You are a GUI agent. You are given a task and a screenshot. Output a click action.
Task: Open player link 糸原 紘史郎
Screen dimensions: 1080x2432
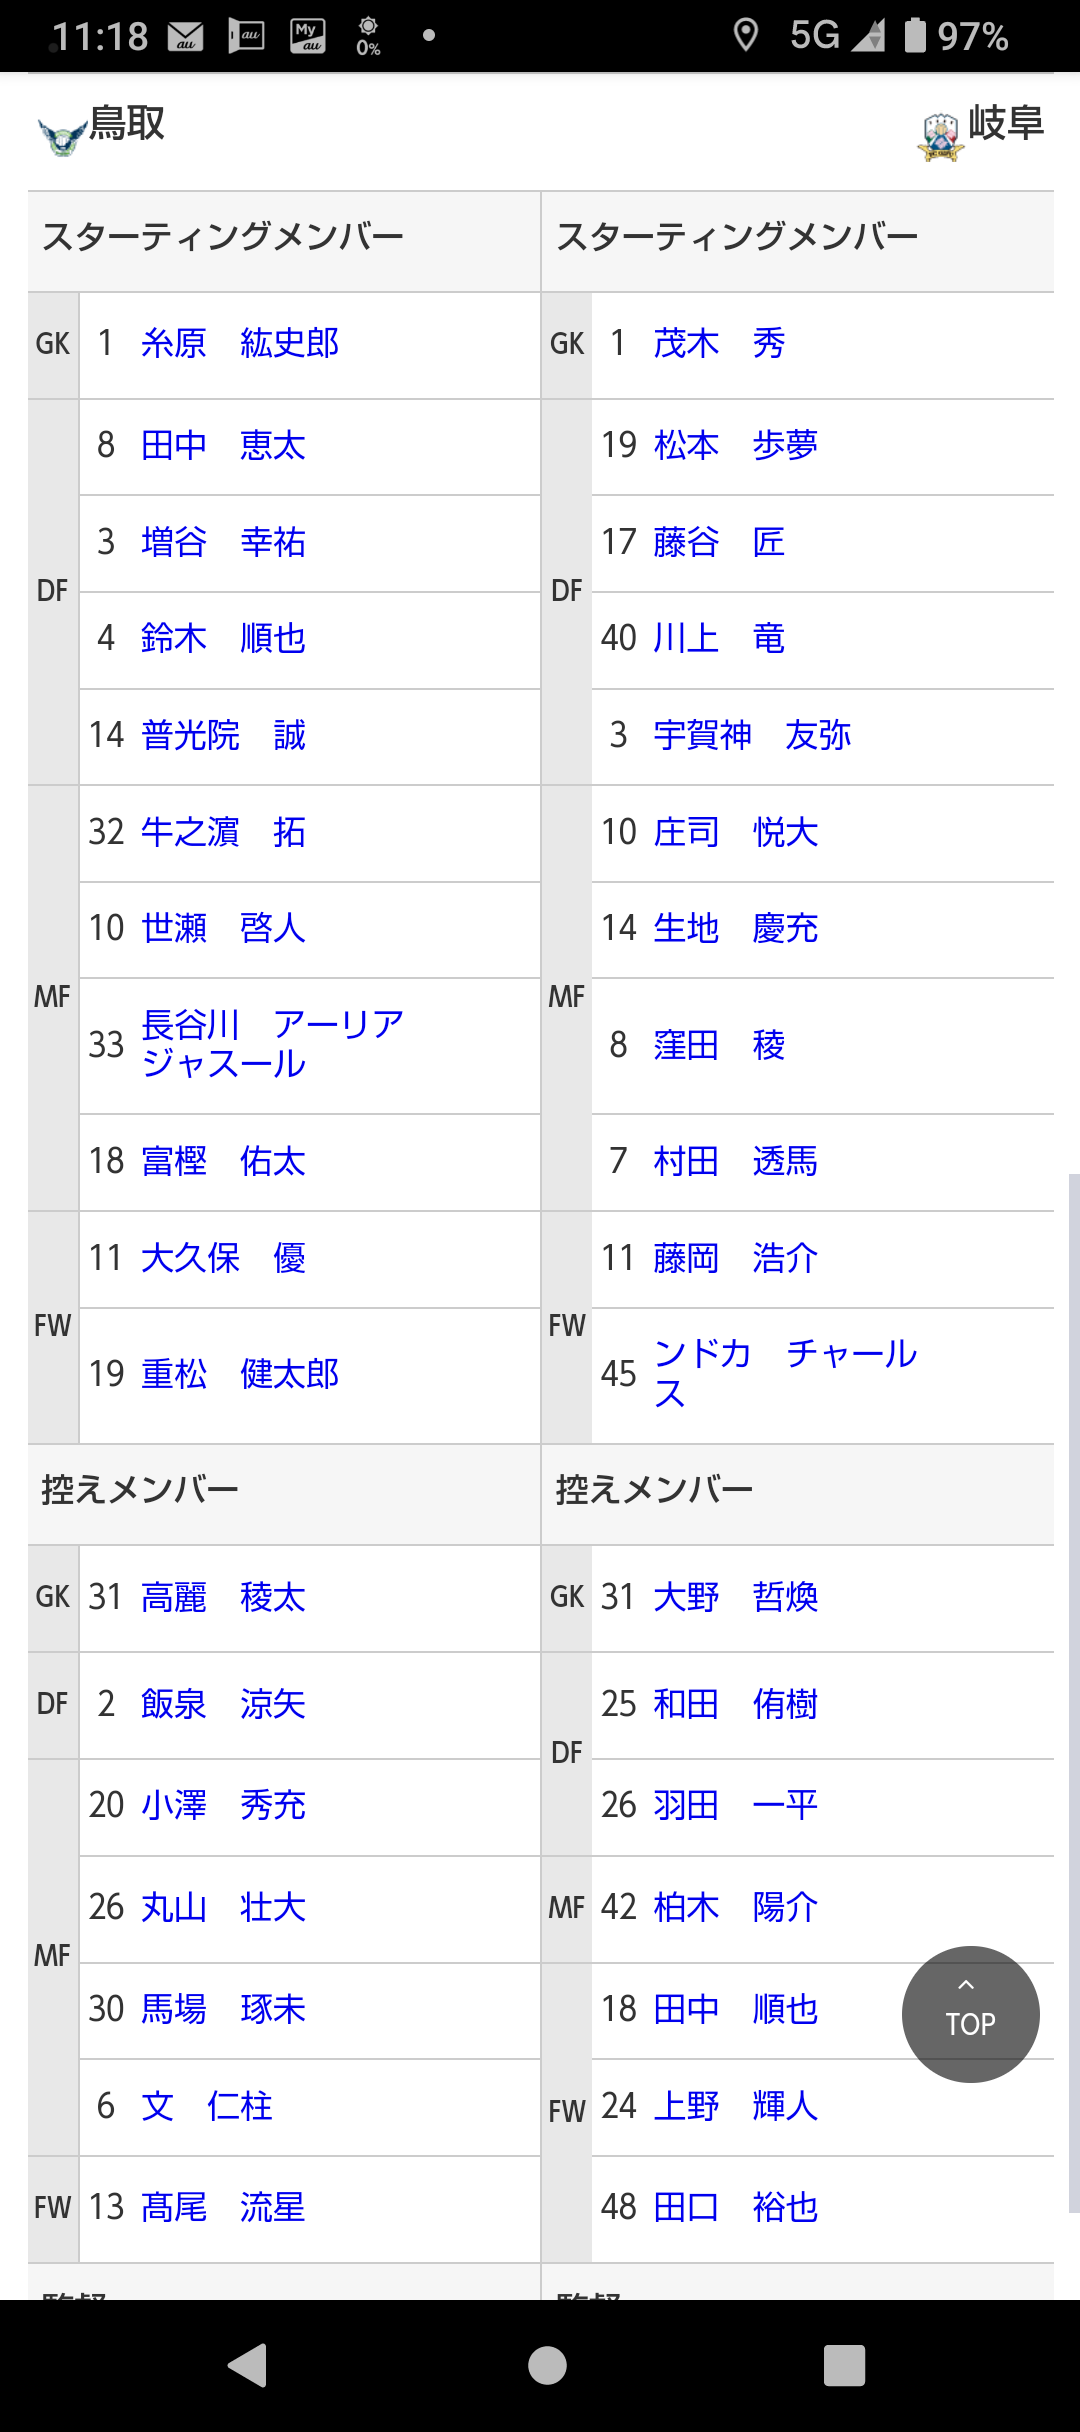tap(240, 344)
